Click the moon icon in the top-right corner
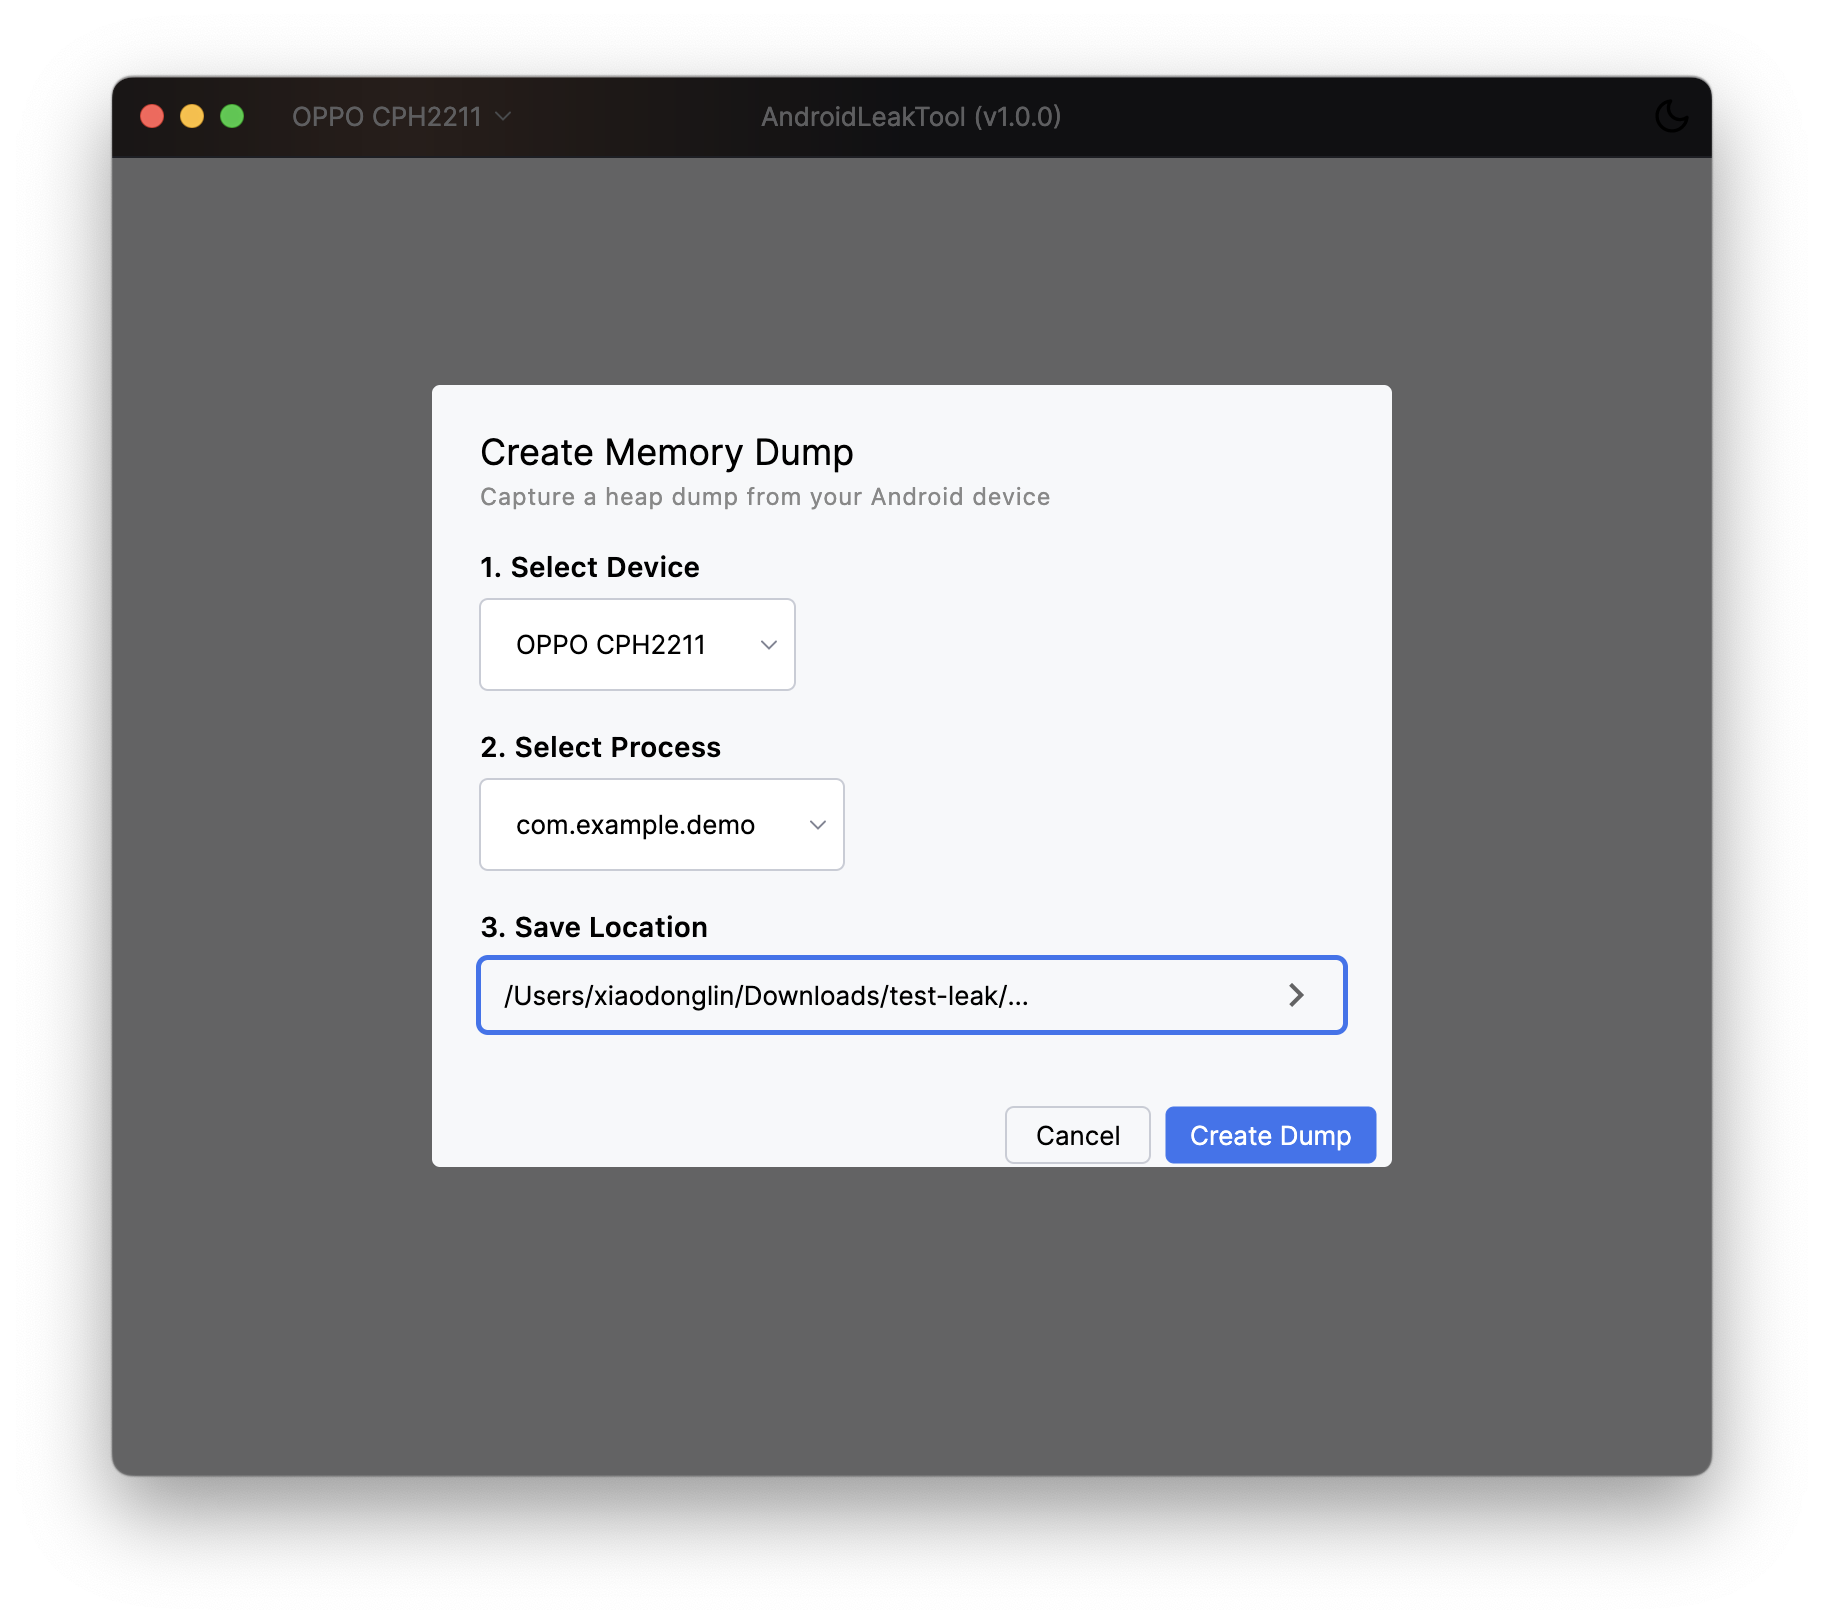This screenshot has height=1624, width=1824. tap(1671, 116)
